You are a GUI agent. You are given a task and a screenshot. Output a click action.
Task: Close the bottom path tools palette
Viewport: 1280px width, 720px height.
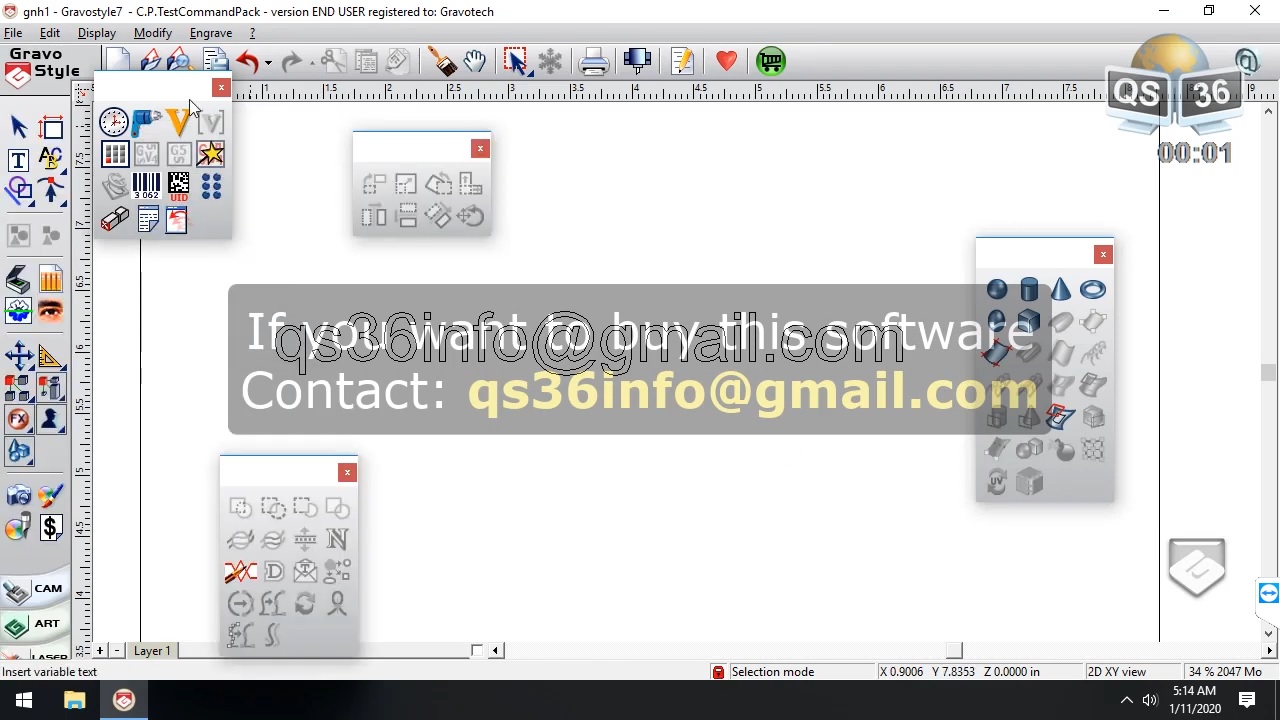click(x=347, y=472)
